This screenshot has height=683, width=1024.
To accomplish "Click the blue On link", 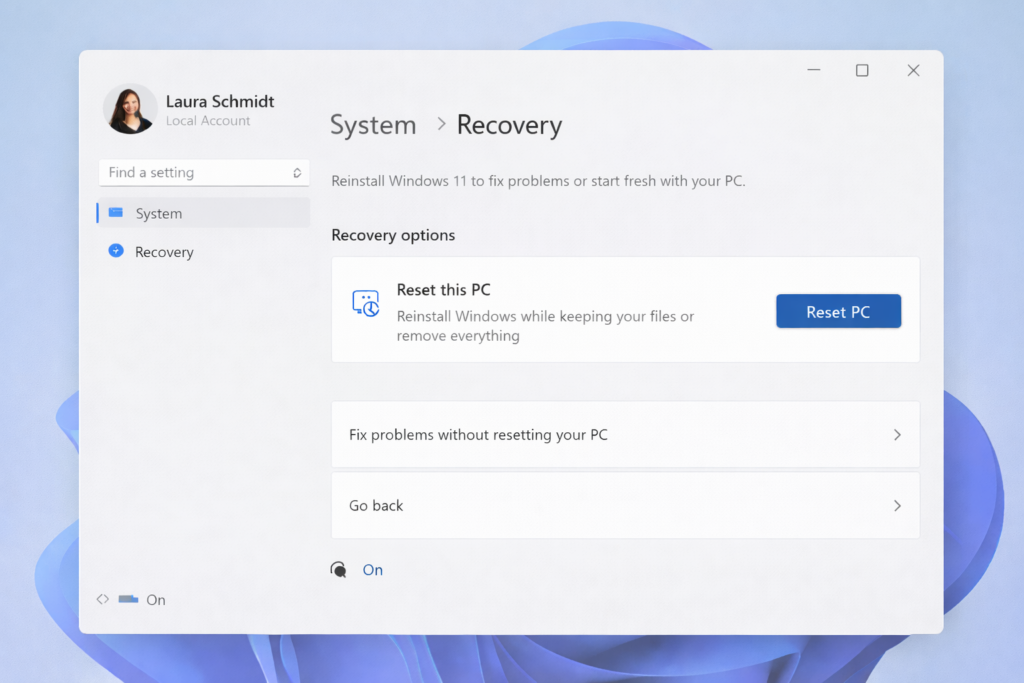I will click(x=373, y=570).
